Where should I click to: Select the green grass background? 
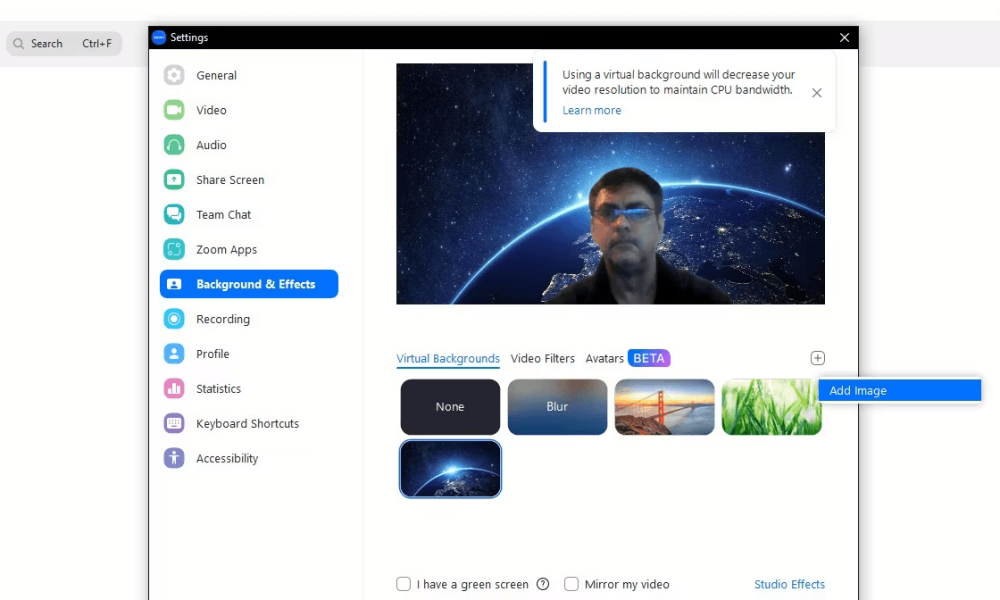[x=771, y=407]
